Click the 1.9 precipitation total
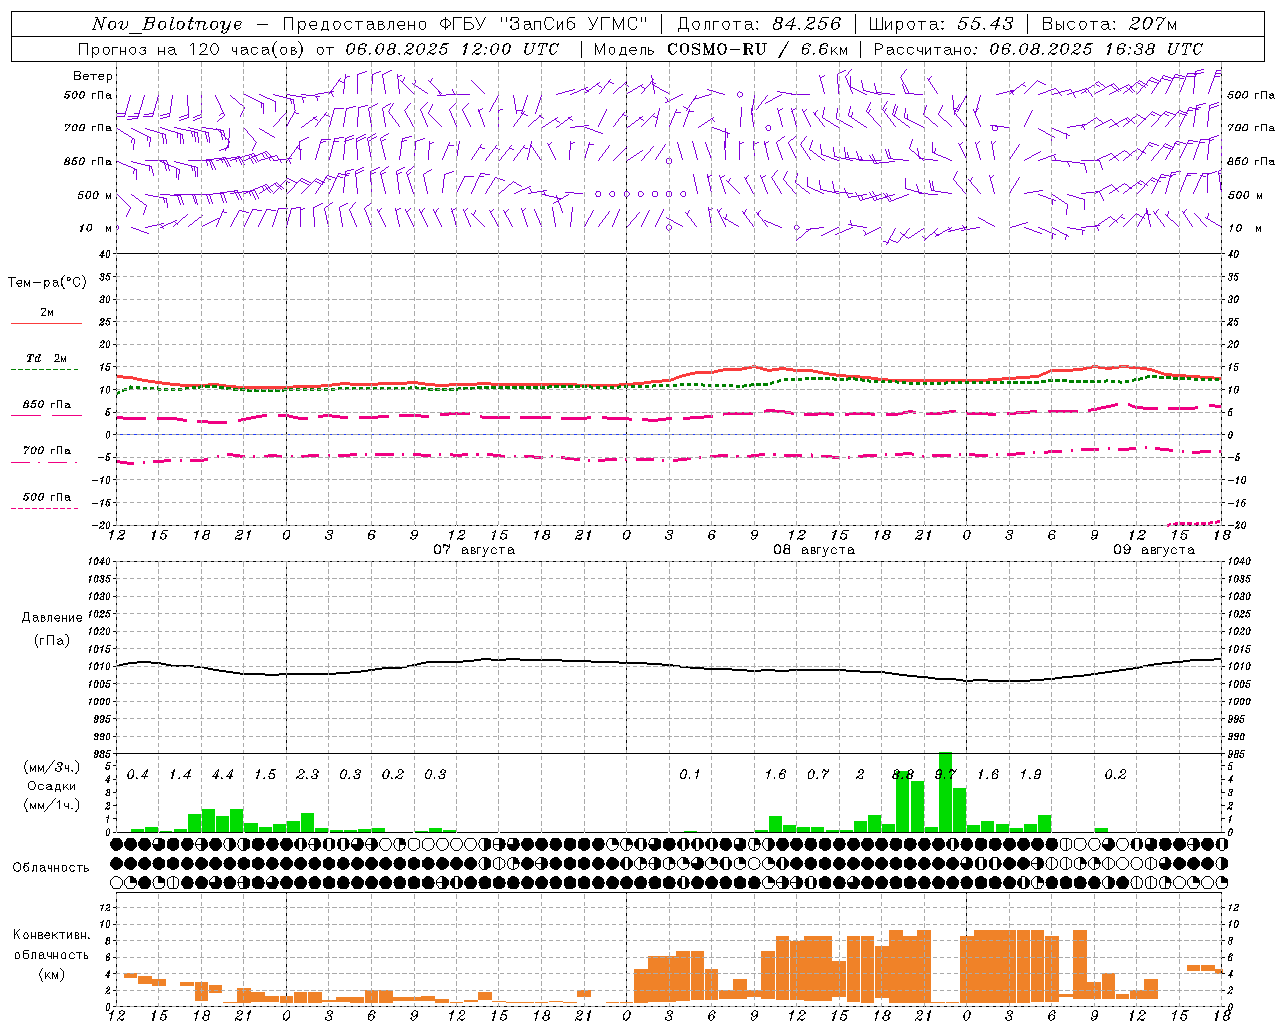This screenshot has height=1024, width=1280. (x=1030, y=775)
